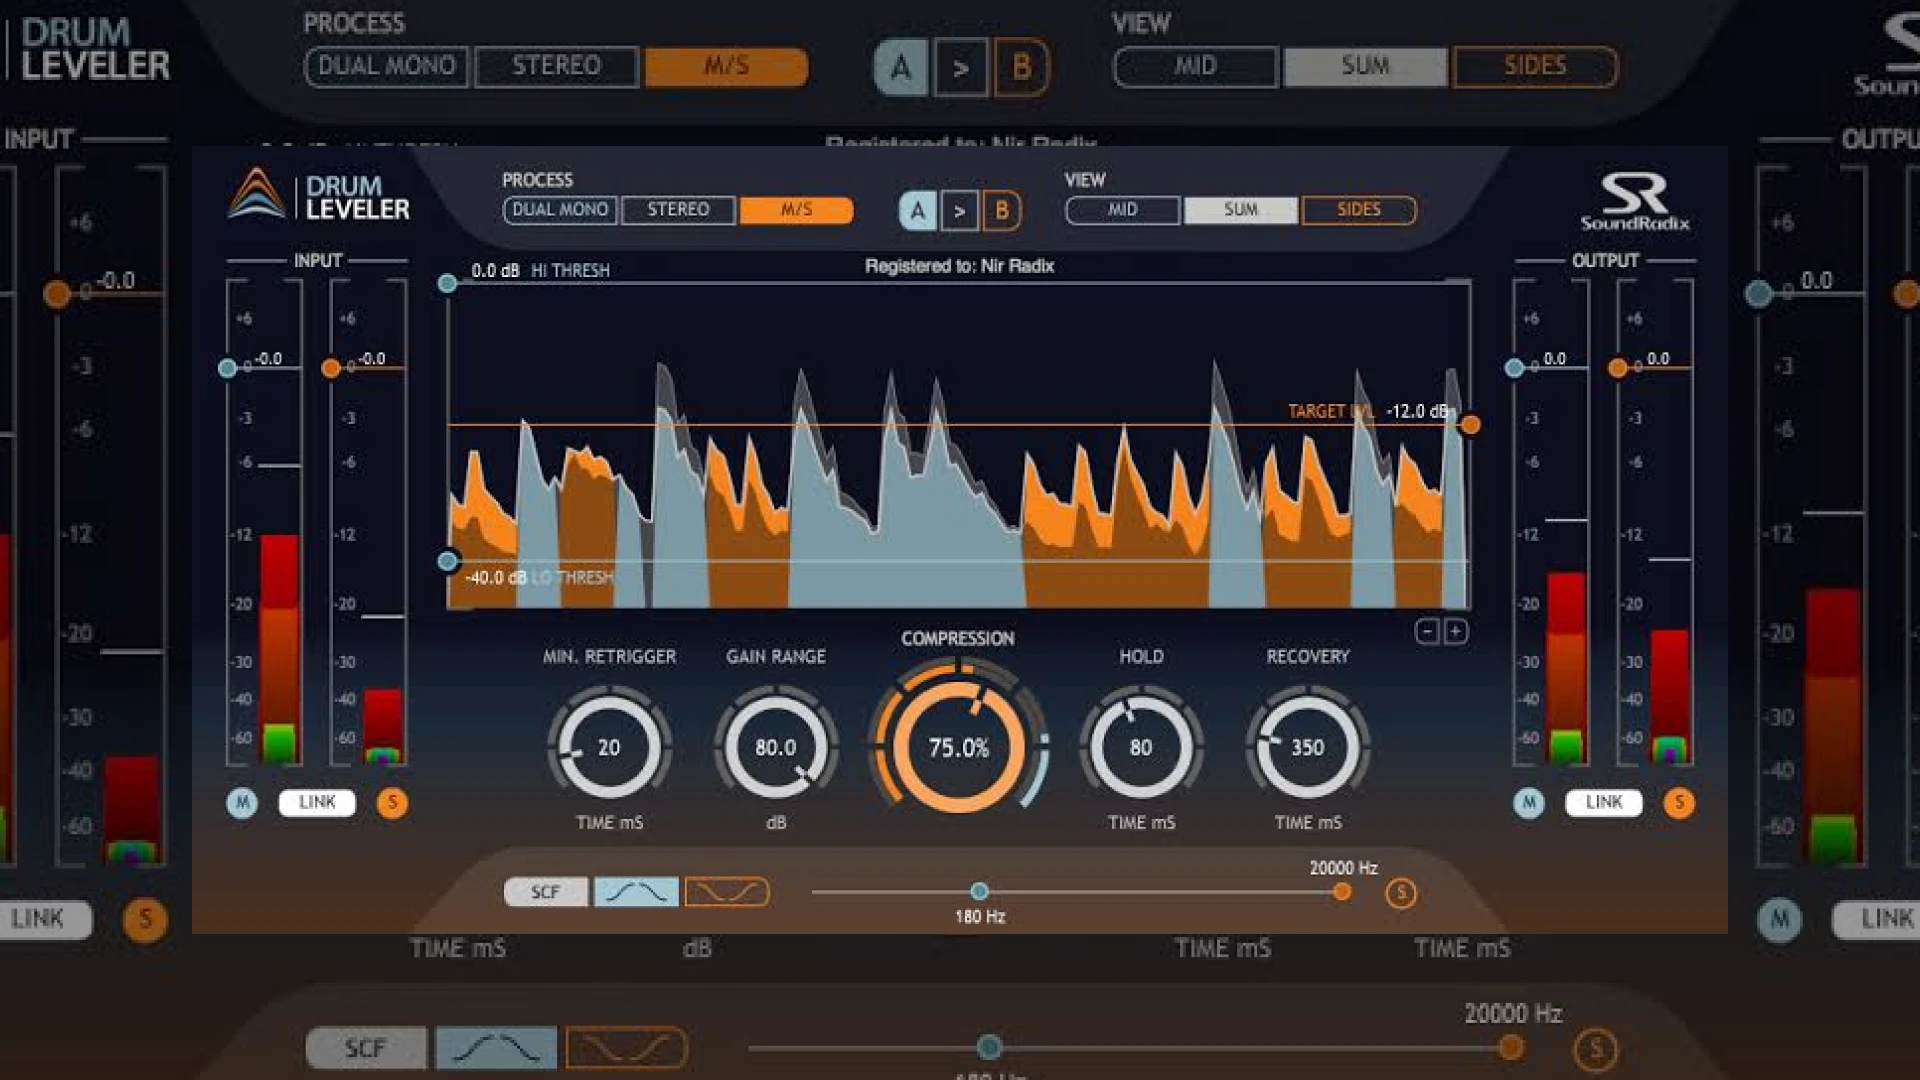Enable M/S process mode in the sharp center panel
This screenshot has height=1080, width=1920.
pyautogui.click(x=796, y=210)
